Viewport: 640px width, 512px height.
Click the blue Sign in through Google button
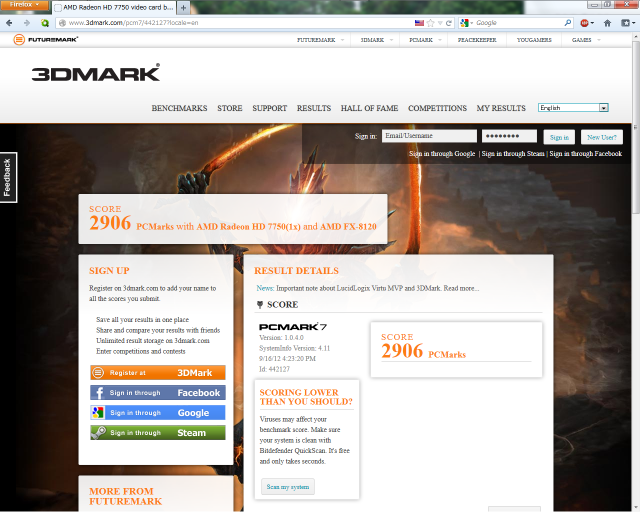click(x=158, y=413)
